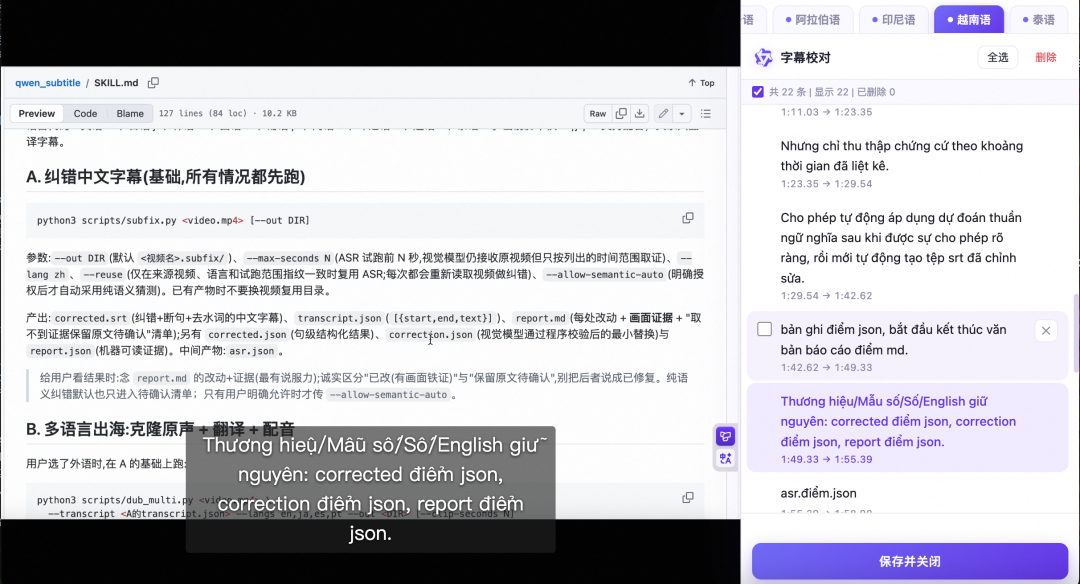Switch to the Blame view
The width and height of the screenshot is (1080, 584).
[130, 114]
